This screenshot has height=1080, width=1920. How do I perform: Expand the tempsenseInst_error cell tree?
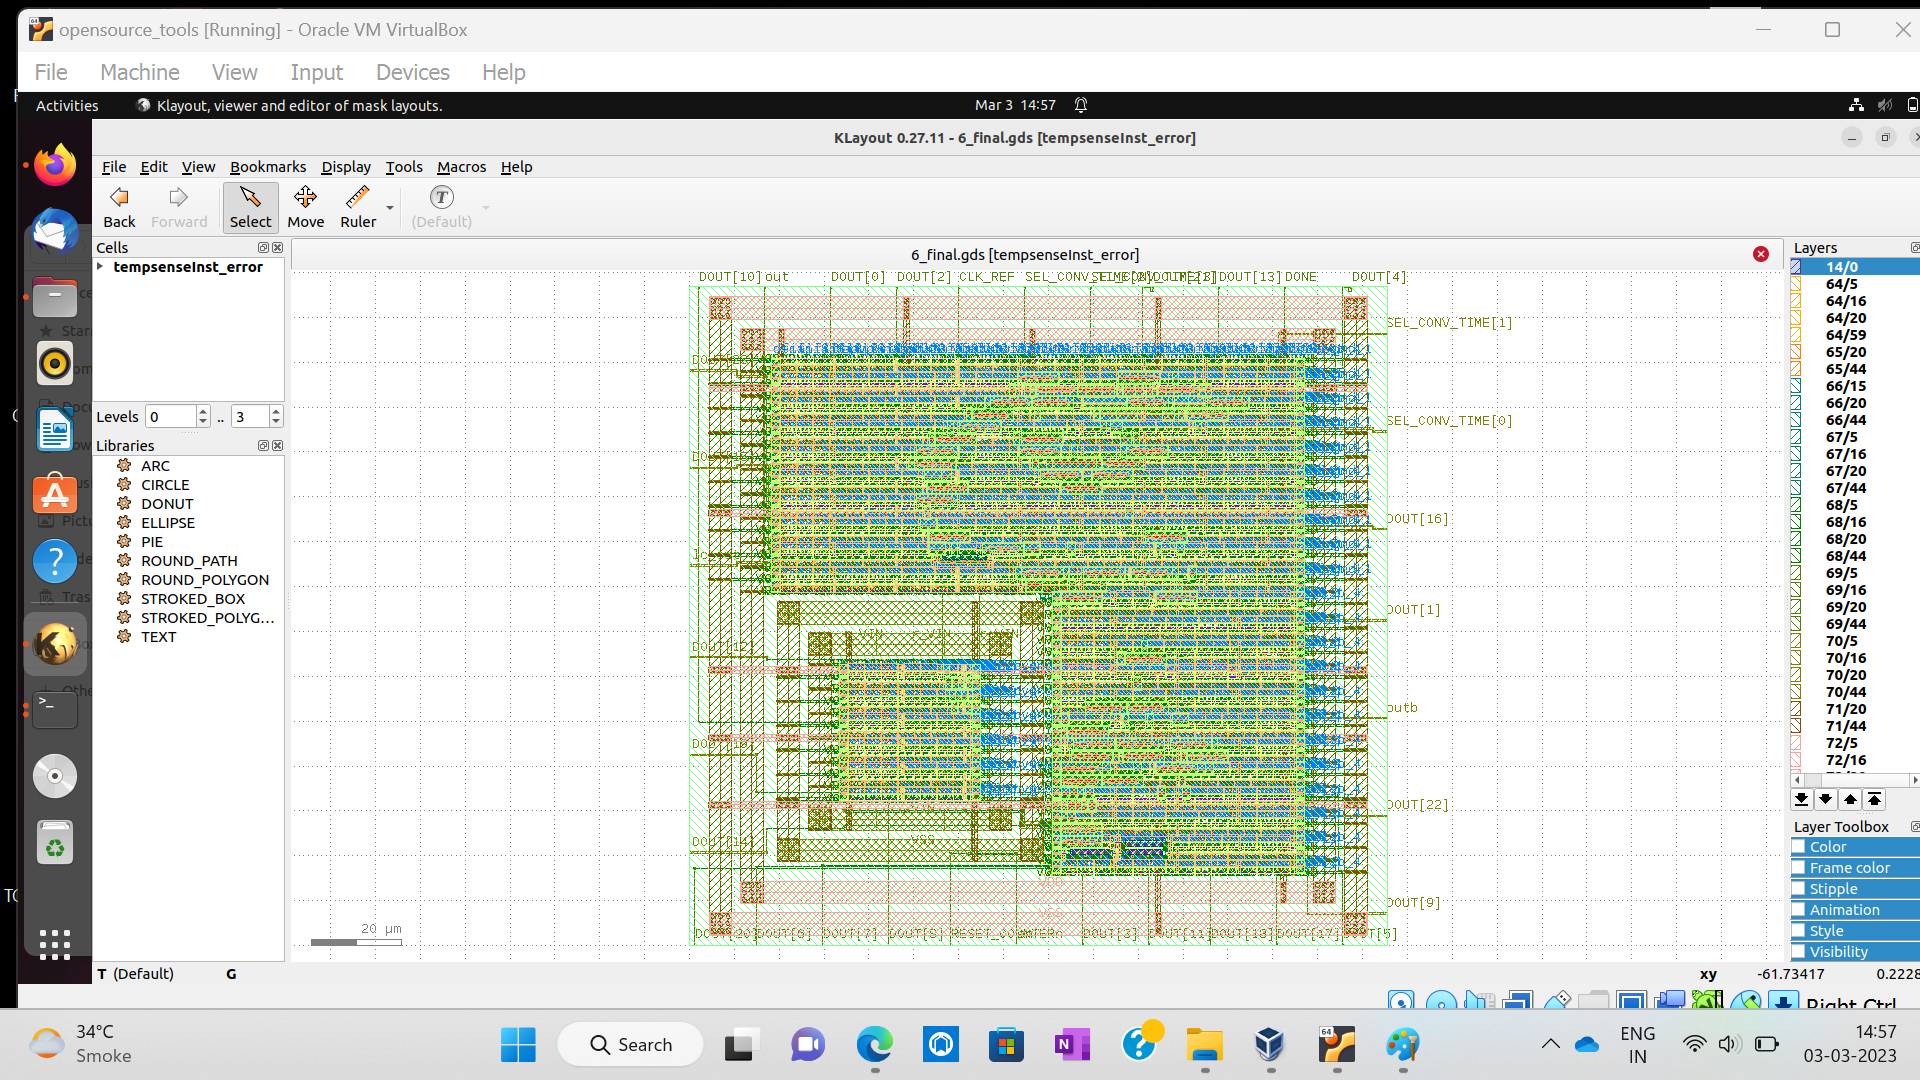point(100,266)
